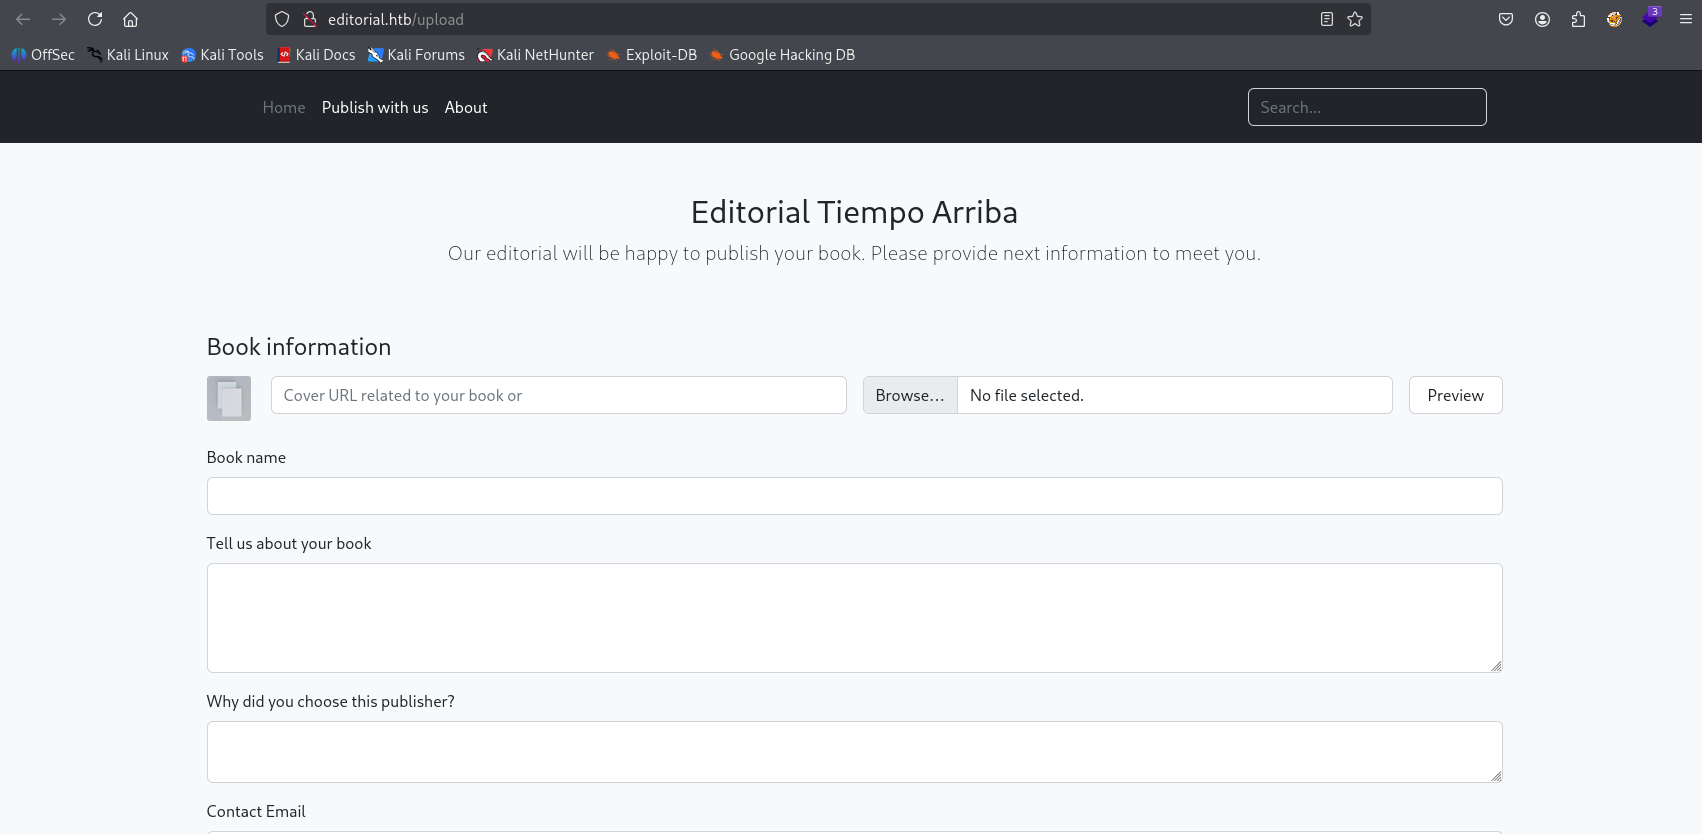
Task: Toggle reader view icon in address bar
Action: coord(1327,19)
